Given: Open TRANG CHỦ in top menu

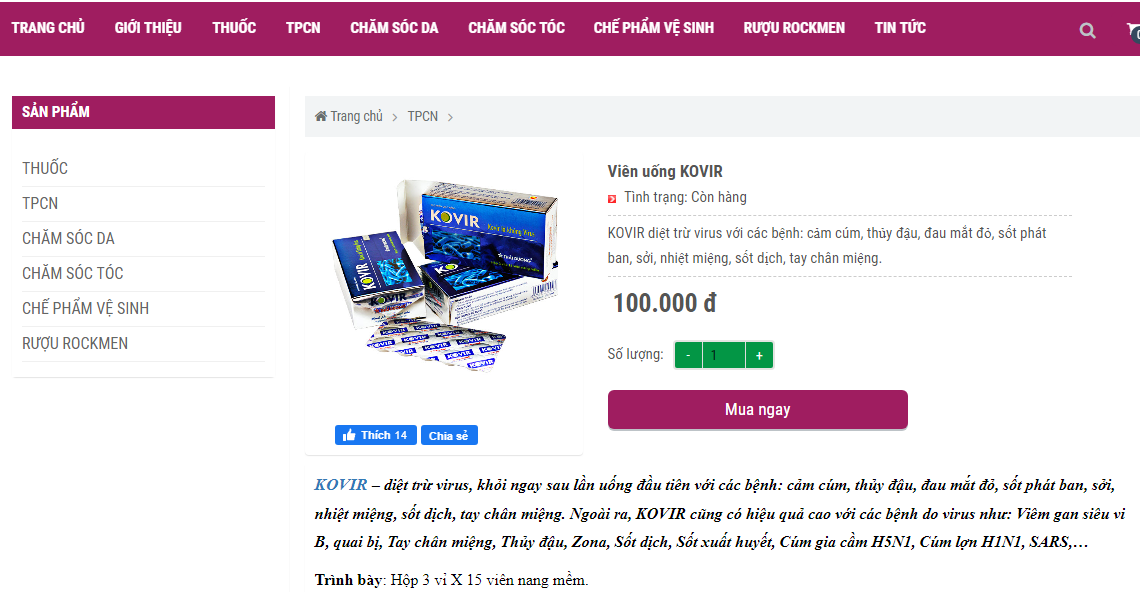Looking at the screenshot, I should (x=48, y=28).
